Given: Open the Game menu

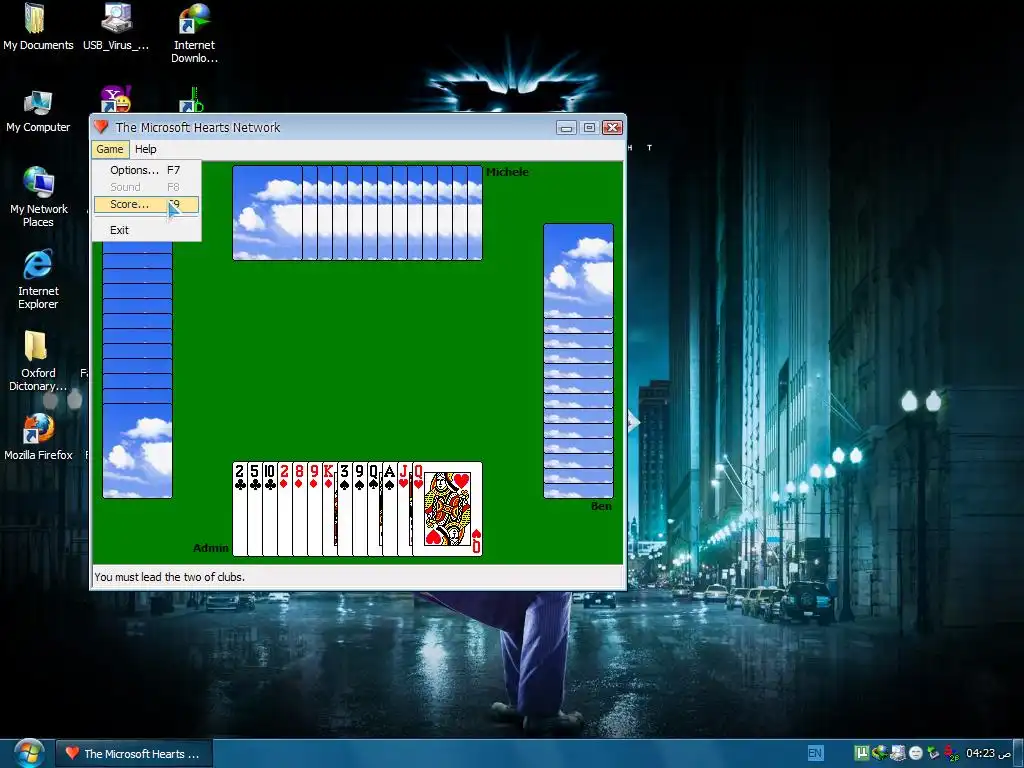Looking at the screenshot, I should coord(110,150).
